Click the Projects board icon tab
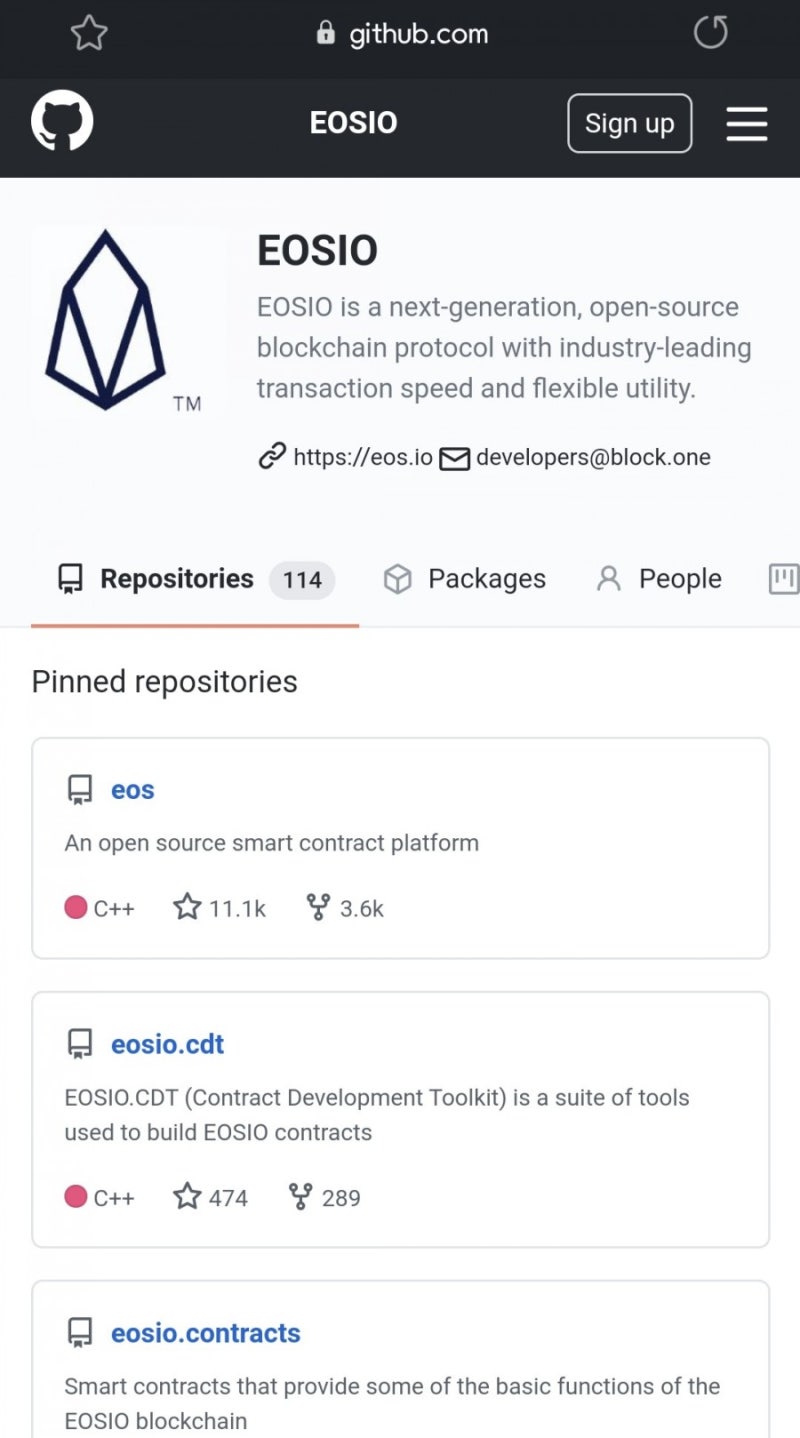Image resolution: width=800 pixels, height=1438 pixels. pyautogui.click(x=783, y=579)
